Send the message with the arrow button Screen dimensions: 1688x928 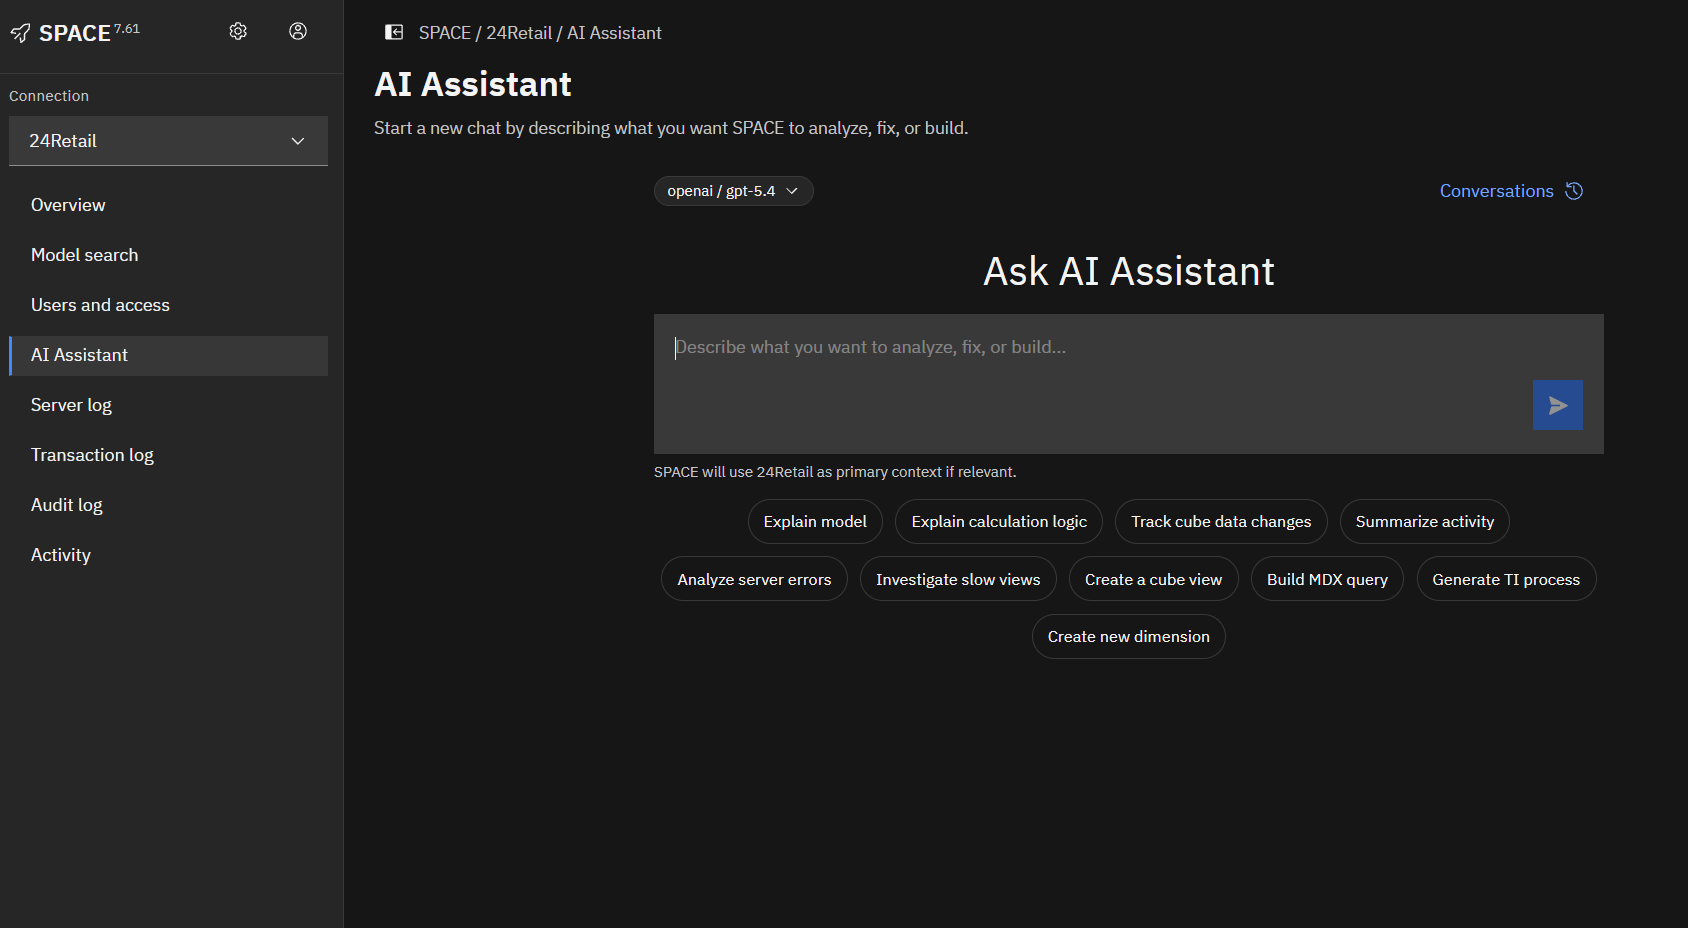pyautogui.click(x=1558, y=405)
